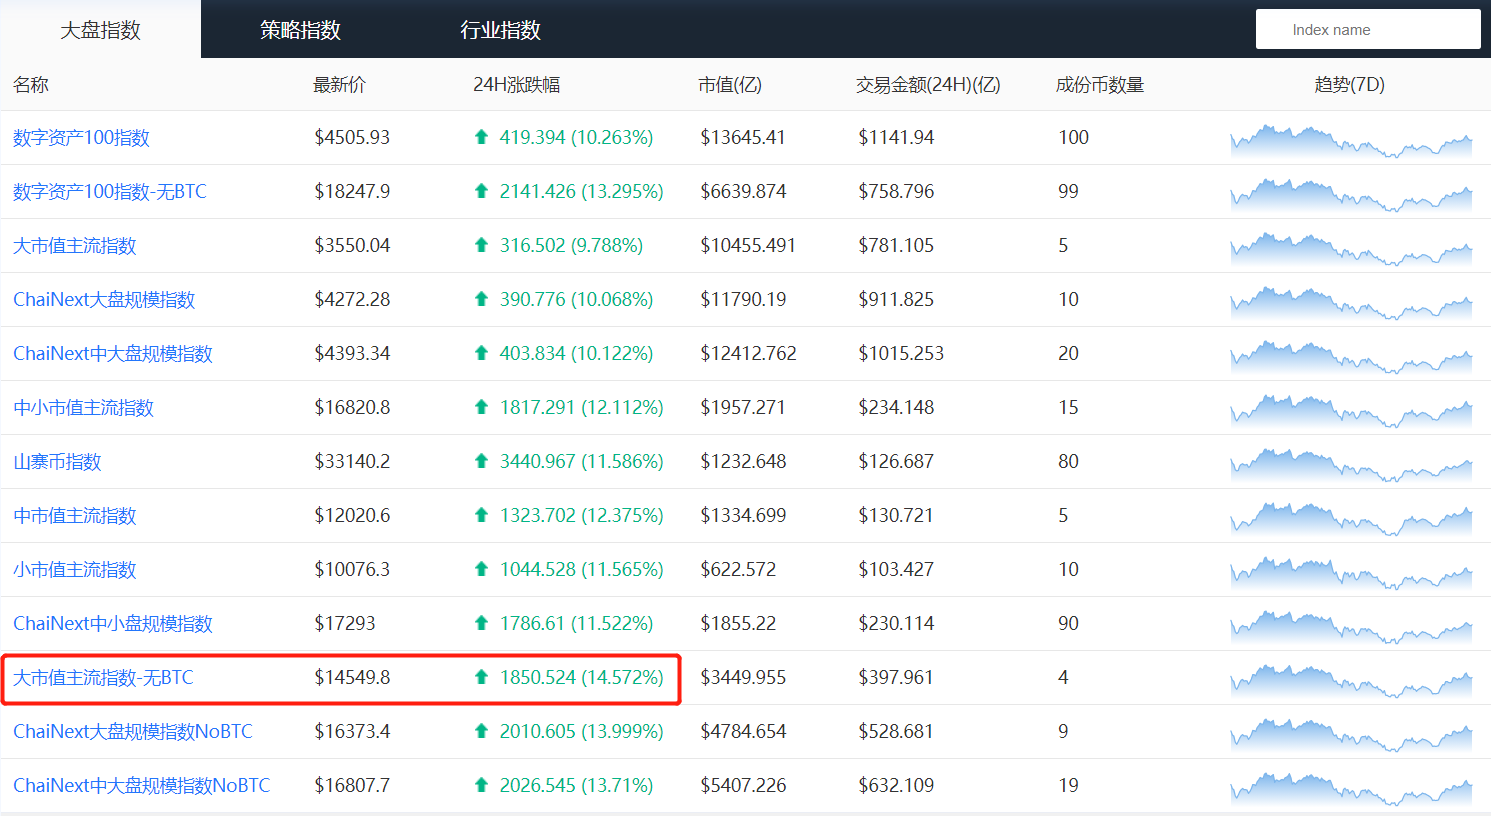
Task: Select the constituent count 19
Action: [x=1069, y=785]
